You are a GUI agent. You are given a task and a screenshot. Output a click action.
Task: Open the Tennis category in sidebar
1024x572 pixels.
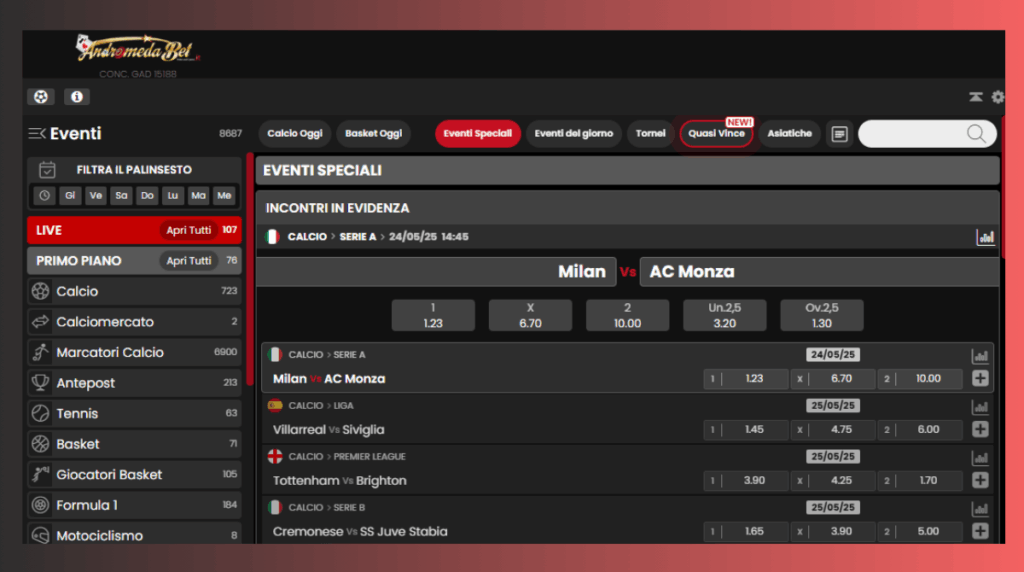pyautogui.click(x=77, y=413)
